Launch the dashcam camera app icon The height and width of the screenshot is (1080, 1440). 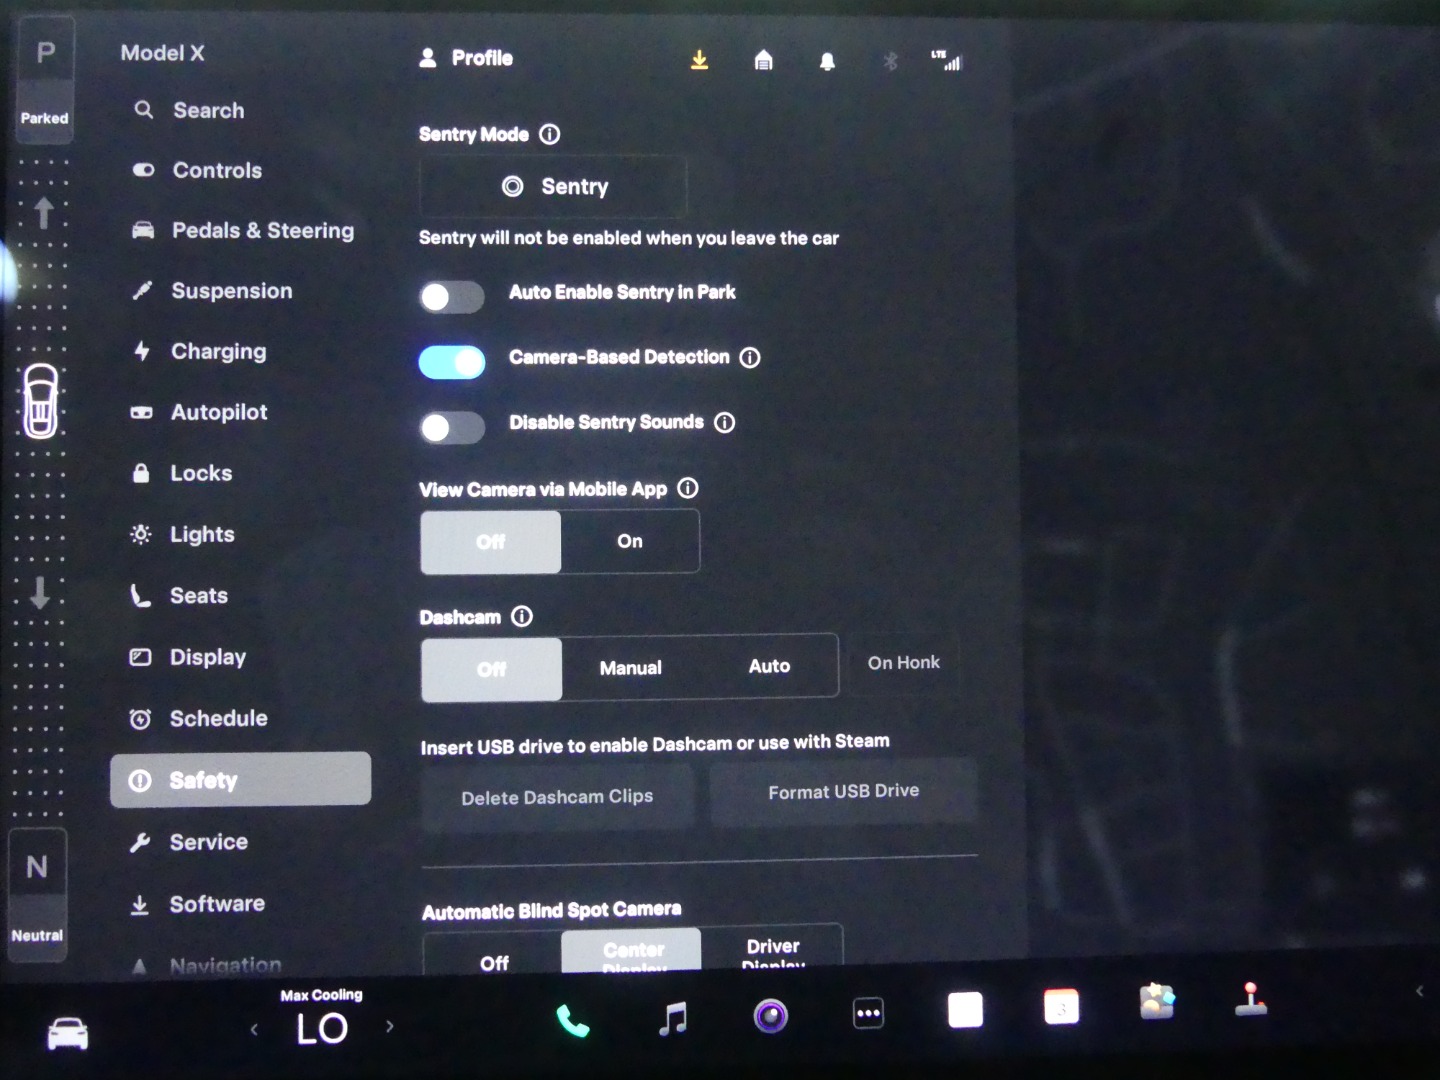coord(770,1016)
